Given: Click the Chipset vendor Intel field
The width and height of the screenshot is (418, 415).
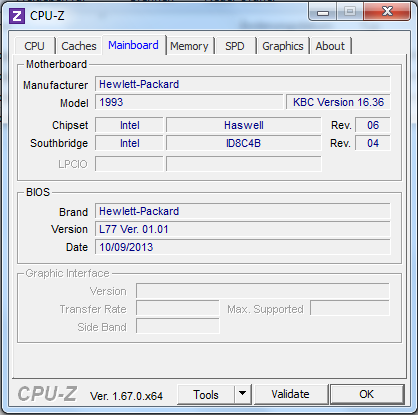Looking at the screenshot, I should tap(129, 125).
